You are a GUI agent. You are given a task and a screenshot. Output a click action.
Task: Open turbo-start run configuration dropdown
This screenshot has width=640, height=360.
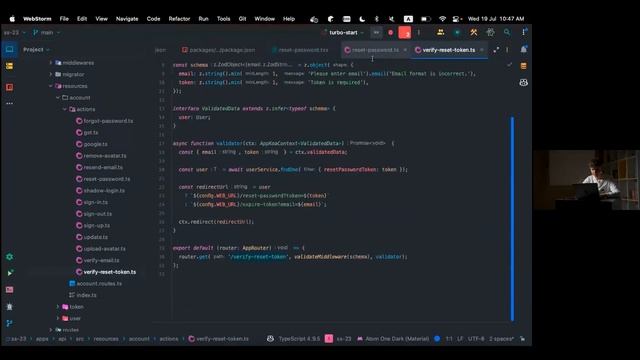click(343, 32)
